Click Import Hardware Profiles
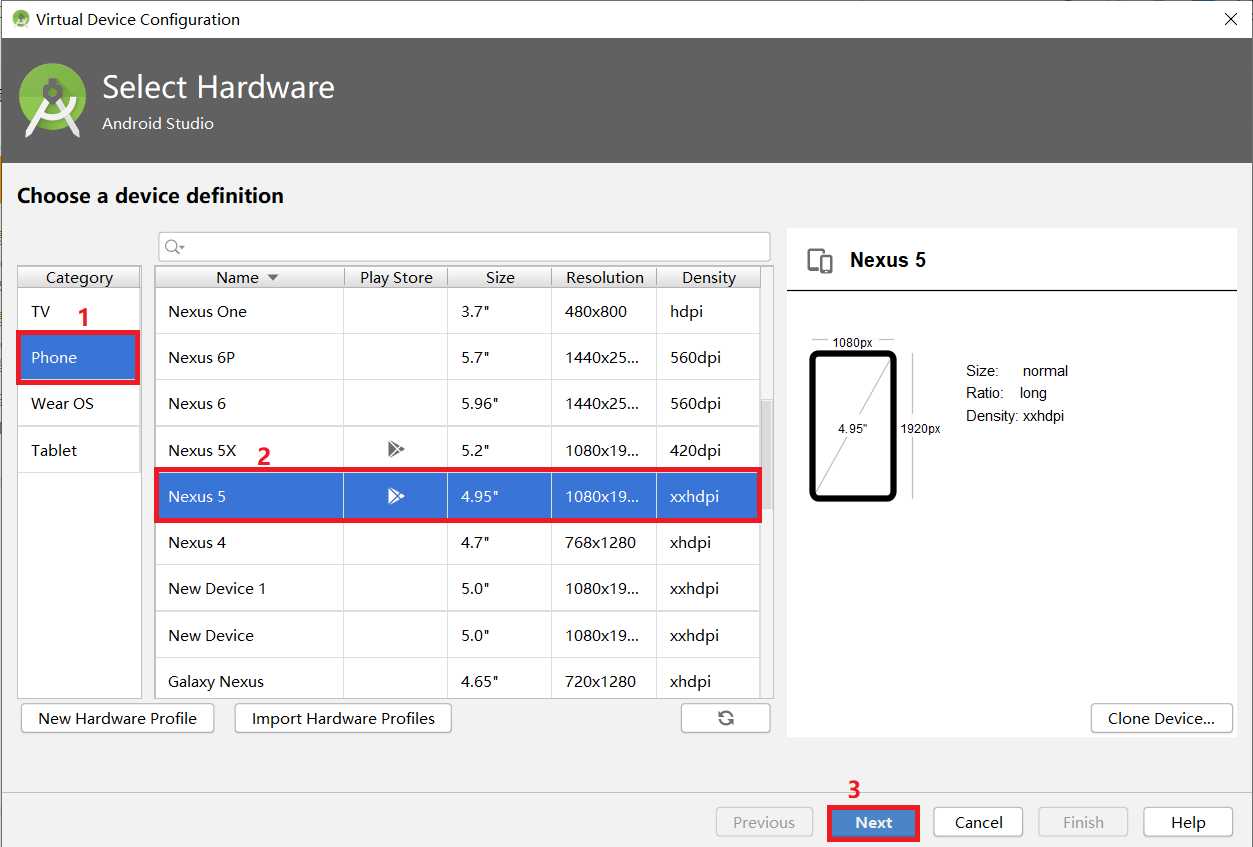 tap(343, 718)
